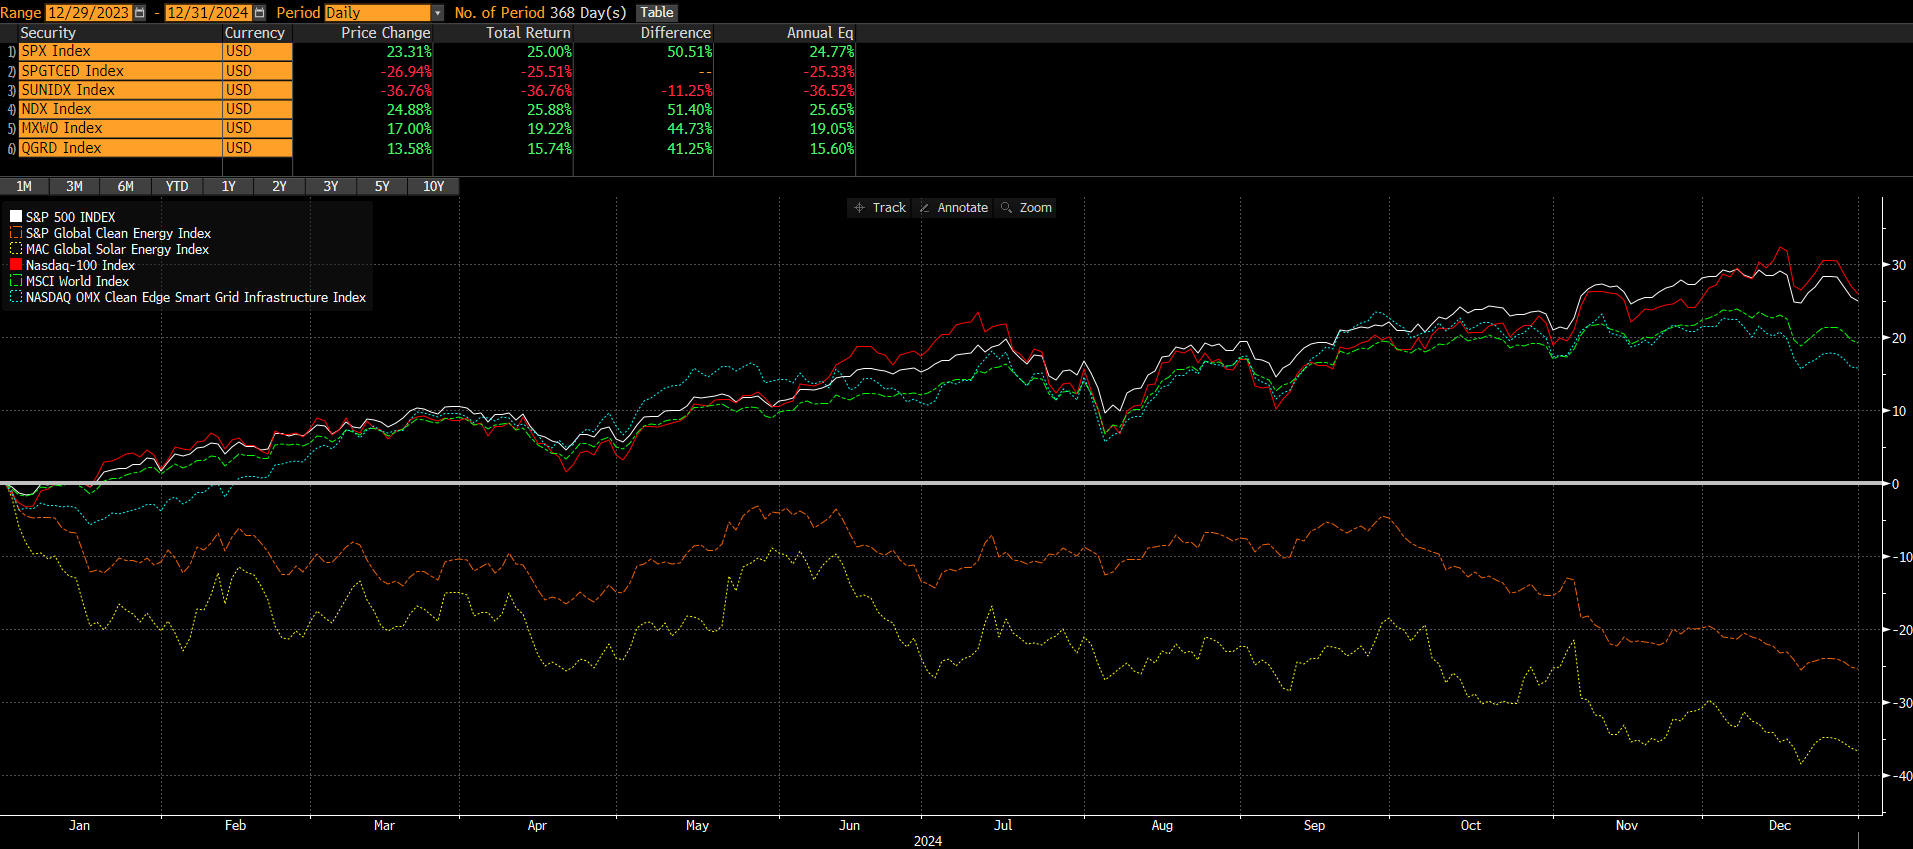1913x849 pixels.
Task: Click the NDX Index security field
Action: (x=120, y=109)
